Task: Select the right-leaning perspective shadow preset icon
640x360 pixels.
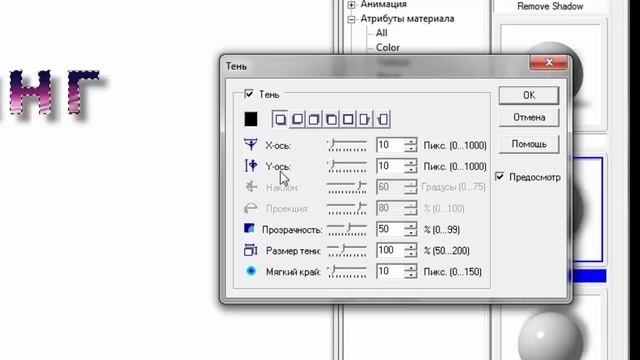Action: tap(364, 119)
